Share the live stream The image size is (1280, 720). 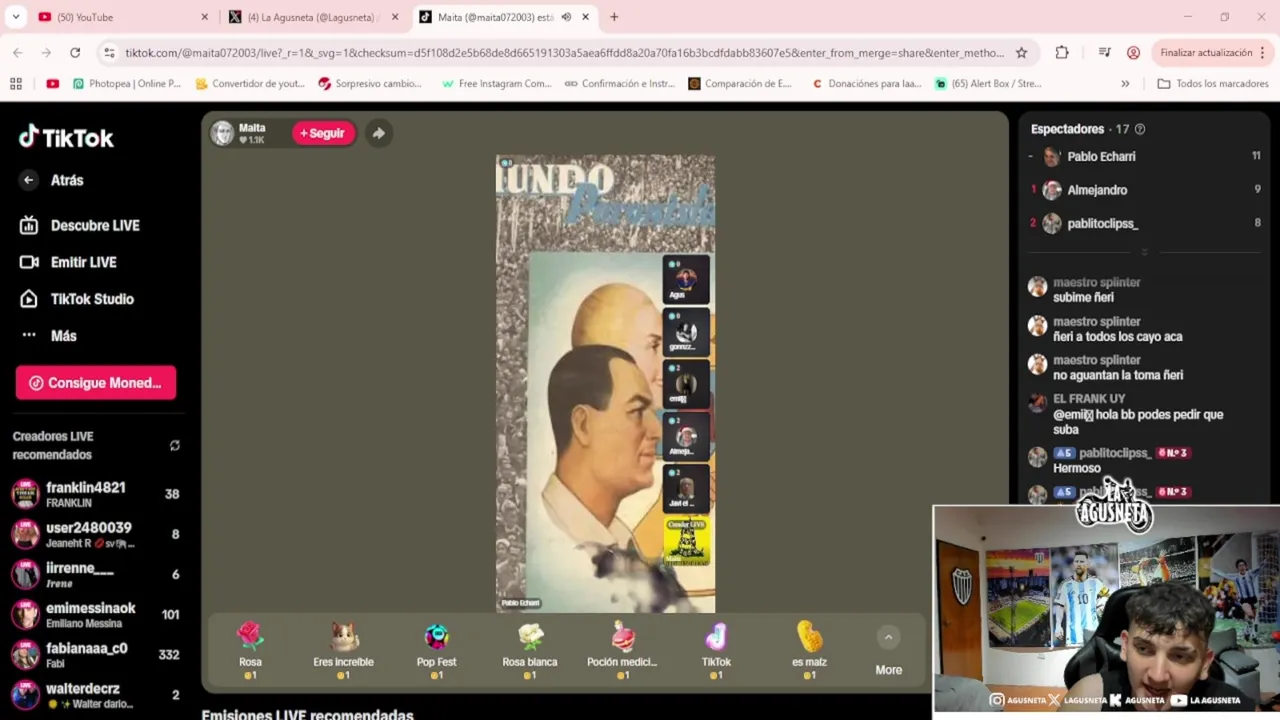coord(378,133)
